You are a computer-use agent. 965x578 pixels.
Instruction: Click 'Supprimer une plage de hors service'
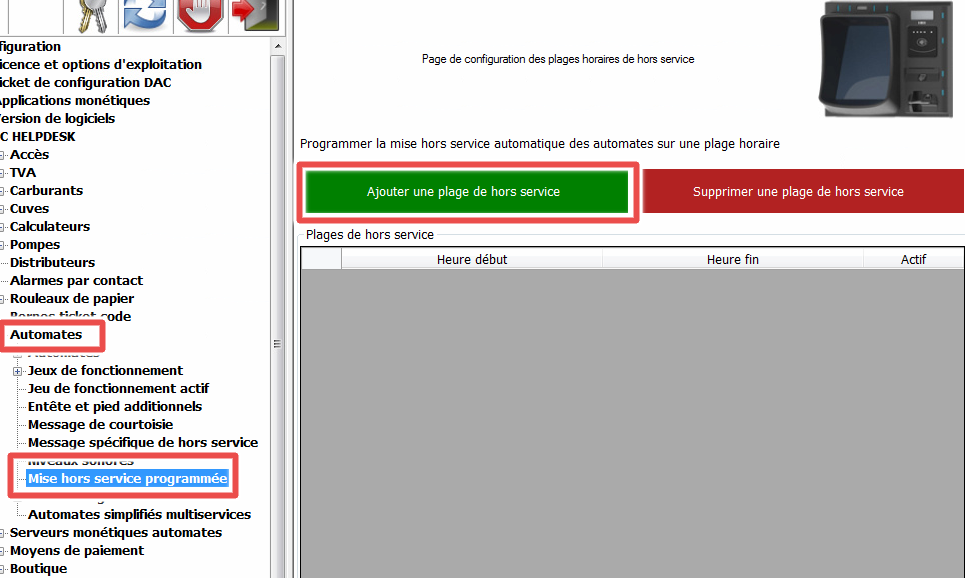pos(798,191)
